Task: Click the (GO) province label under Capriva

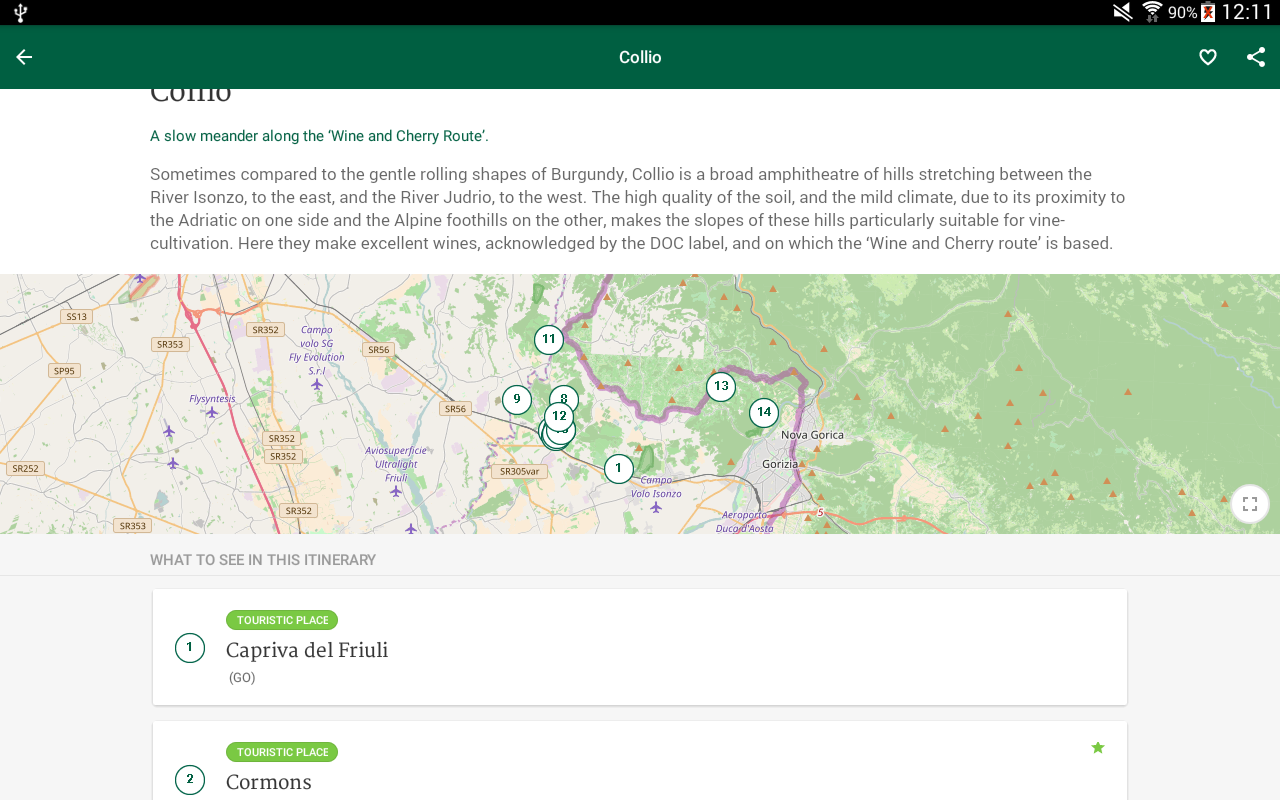Action: pos(242,678)
